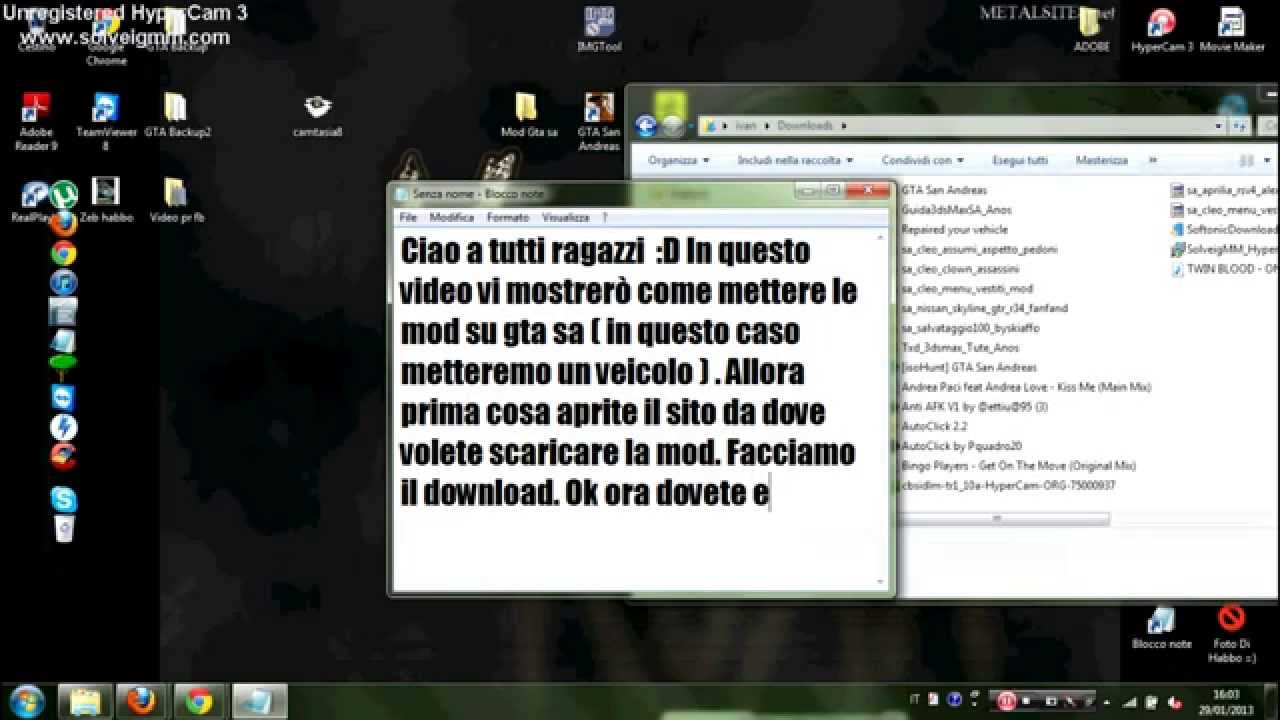Show more Explorer toolbar commands chevron

tap(1152, 160)
